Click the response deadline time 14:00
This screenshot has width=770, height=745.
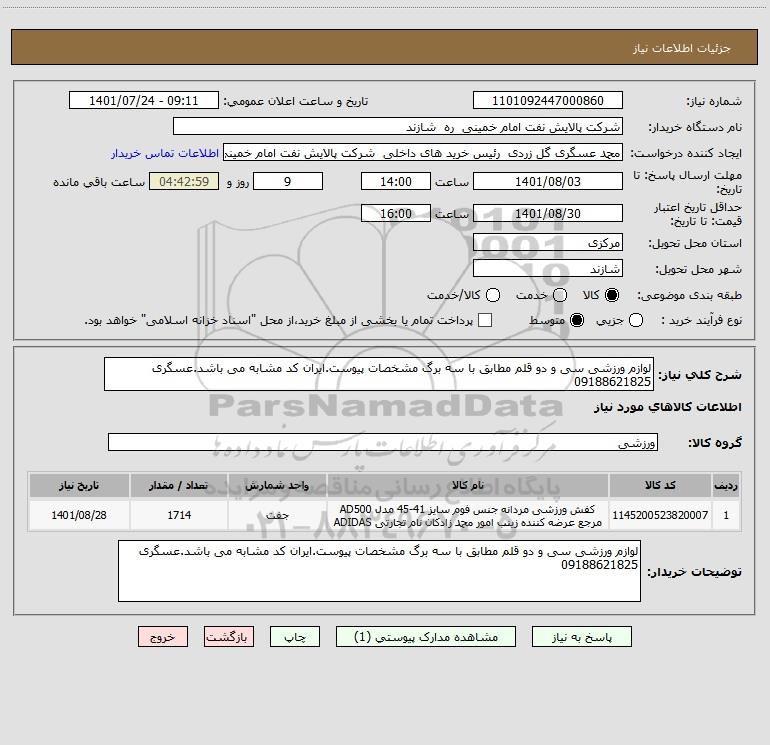[x=396, y=181]
